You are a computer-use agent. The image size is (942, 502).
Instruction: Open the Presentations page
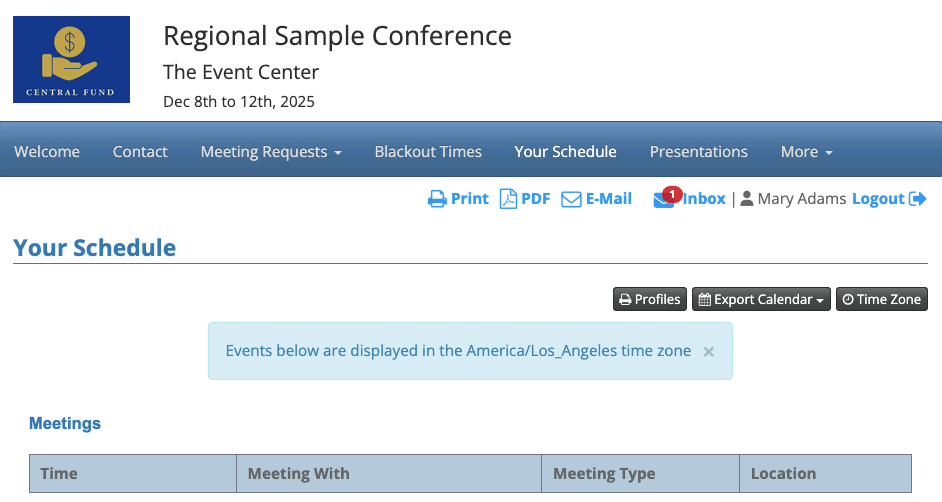pyautogui.click(x=698, y=152)
